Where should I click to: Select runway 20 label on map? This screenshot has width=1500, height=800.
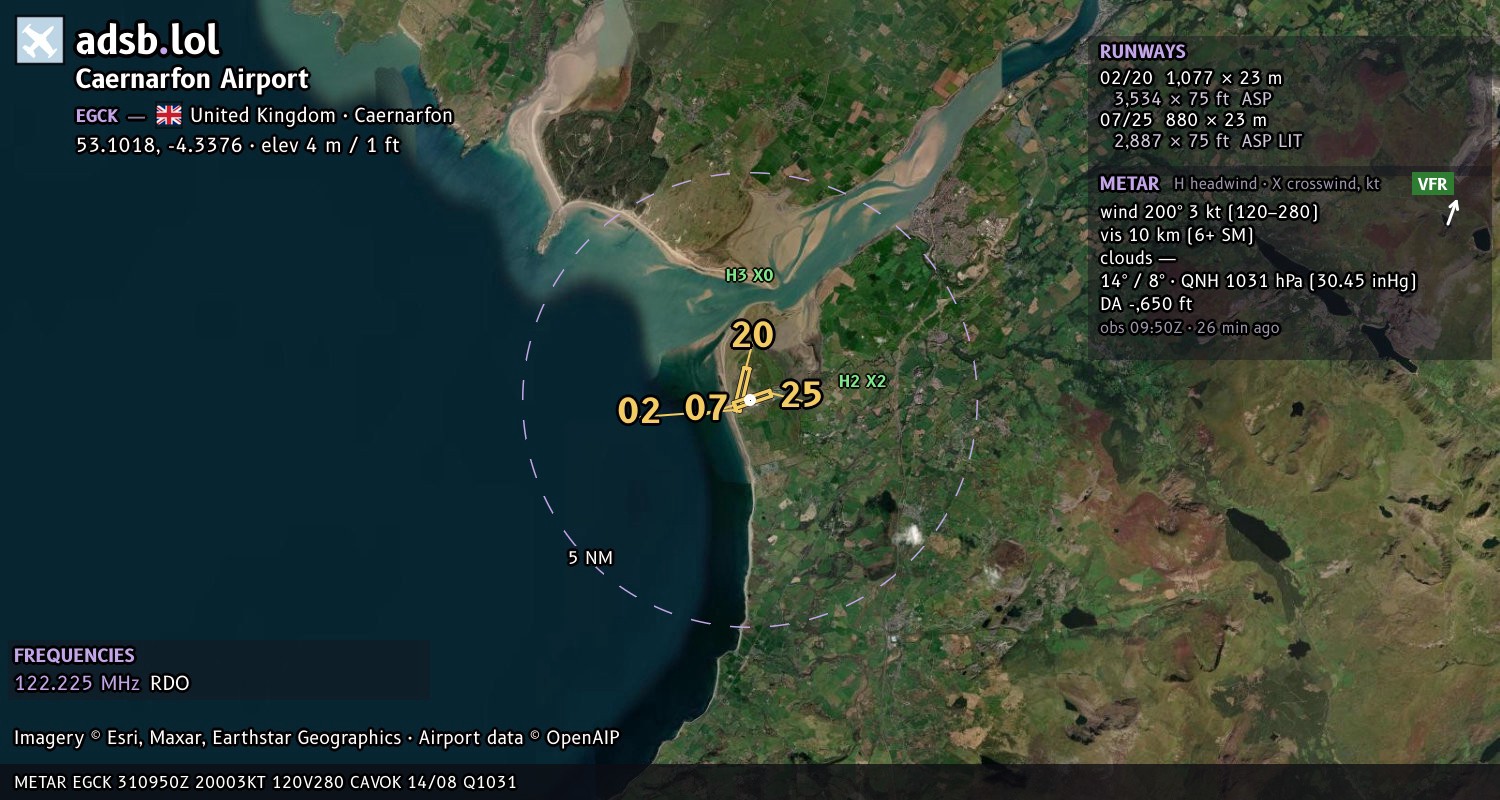pyautogui.click(x=752, y=336)
